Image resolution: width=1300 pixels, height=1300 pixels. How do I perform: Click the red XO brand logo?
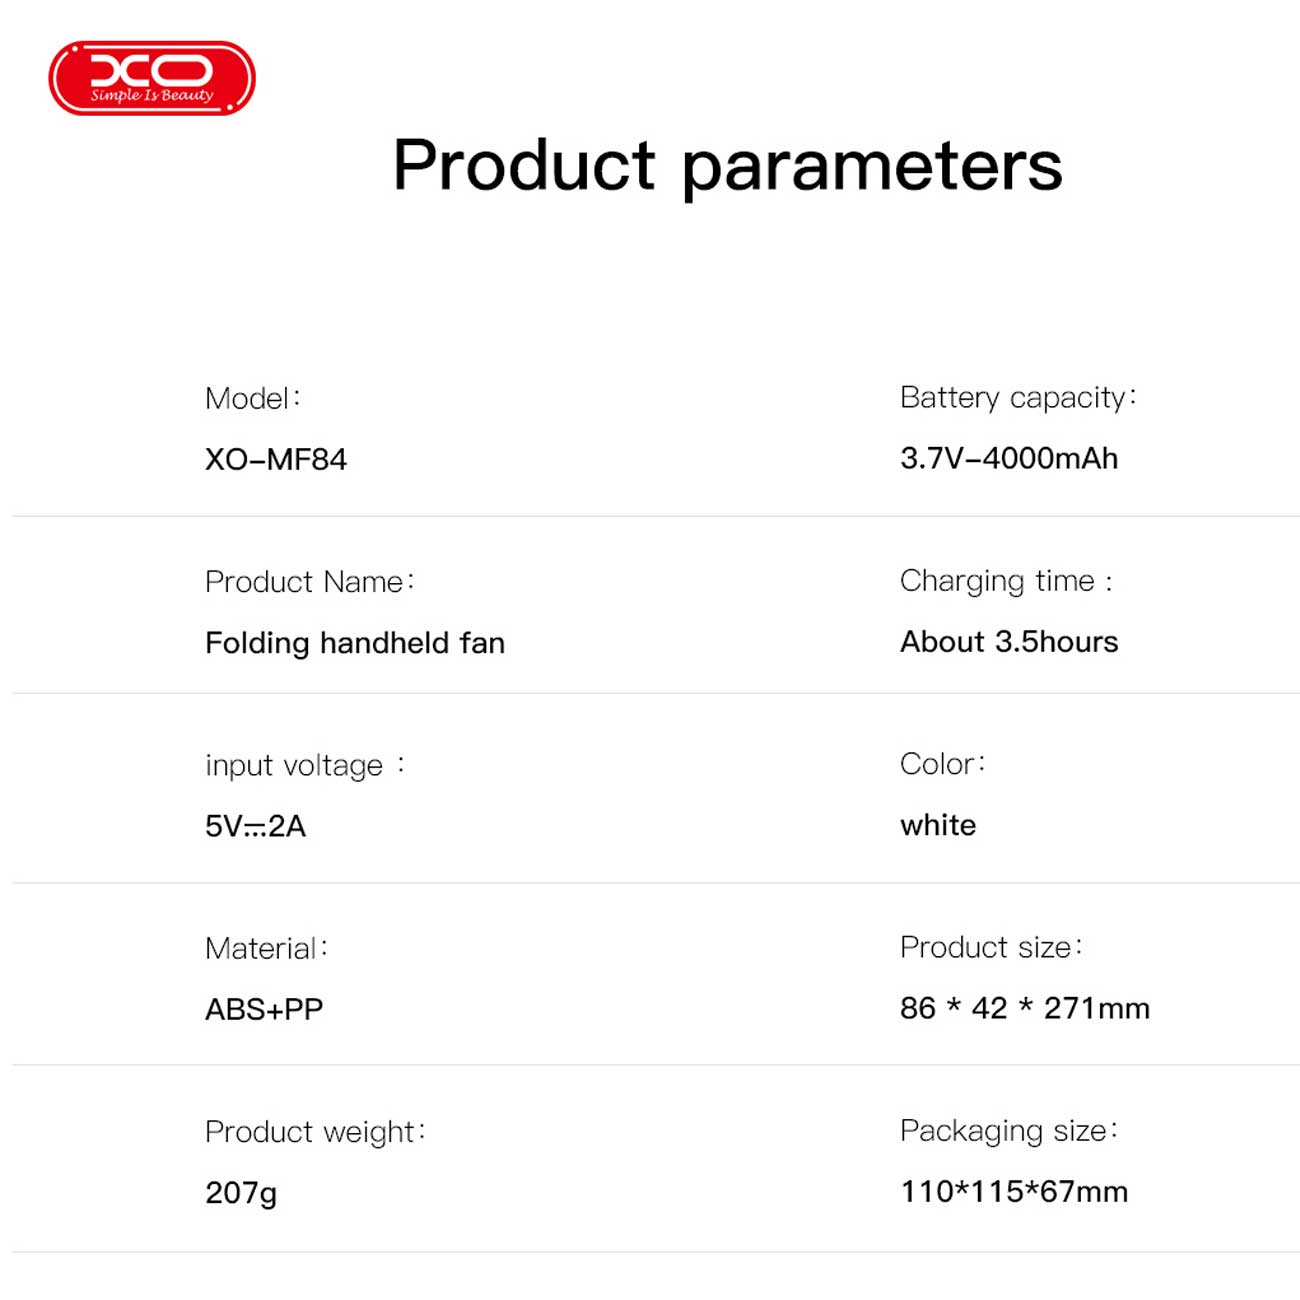pos(152,78)
